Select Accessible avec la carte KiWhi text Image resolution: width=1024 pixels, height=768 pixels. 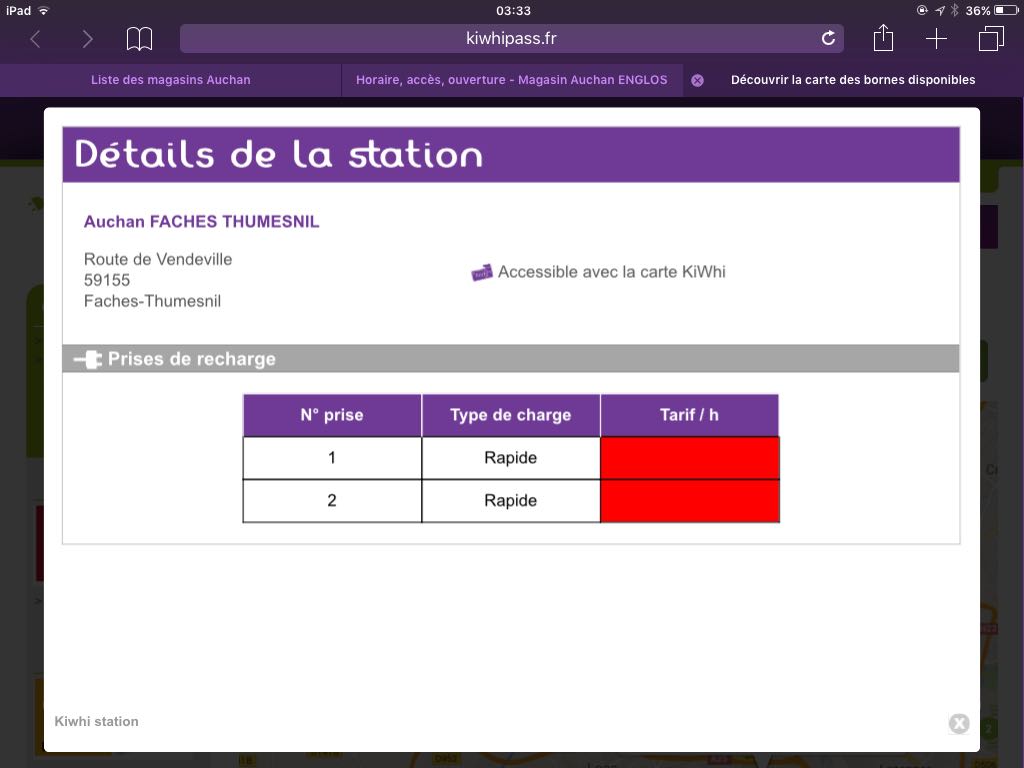click(611, 272)
